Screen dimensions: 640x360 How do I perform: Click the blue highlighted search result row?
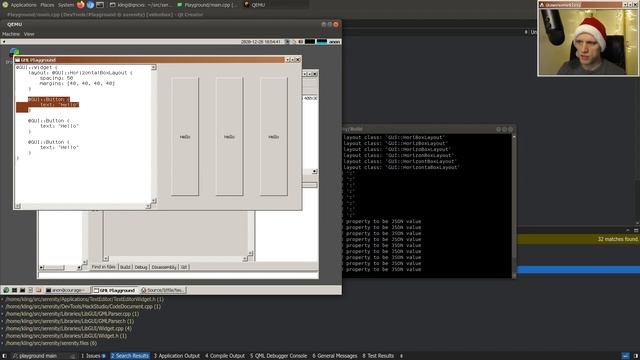(578, 269)
